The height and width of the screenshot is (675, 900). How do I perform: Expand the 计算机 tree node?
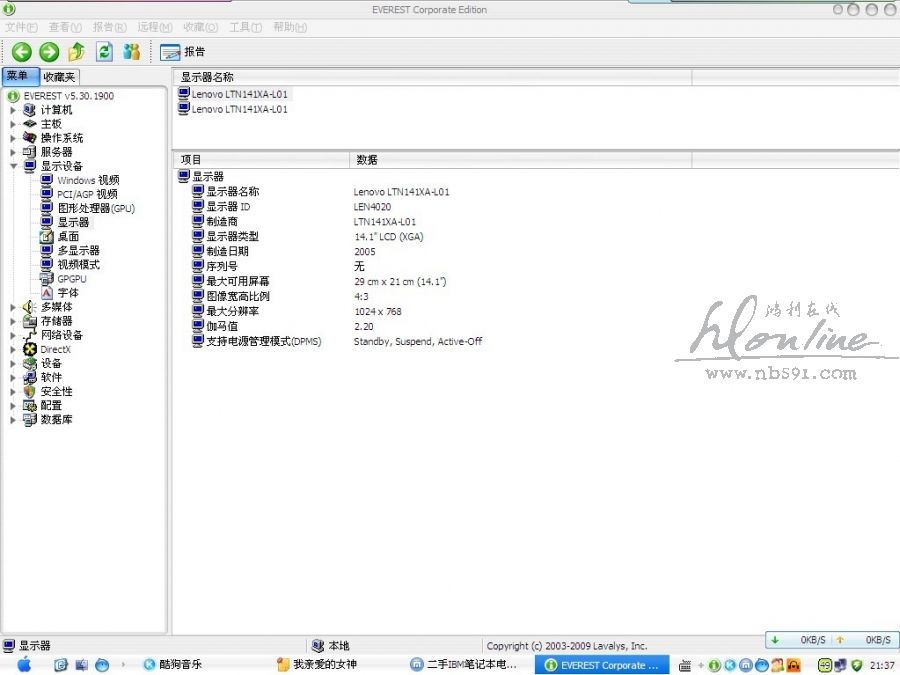click(13, 110)
